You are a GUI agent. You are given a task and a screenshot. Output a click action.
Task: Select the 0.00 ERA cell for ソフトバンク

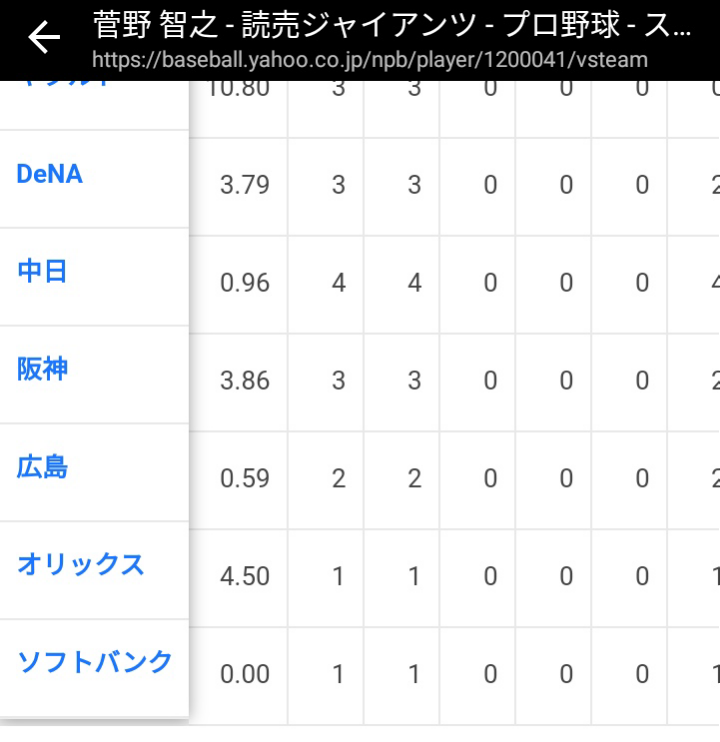coord(245,674)
